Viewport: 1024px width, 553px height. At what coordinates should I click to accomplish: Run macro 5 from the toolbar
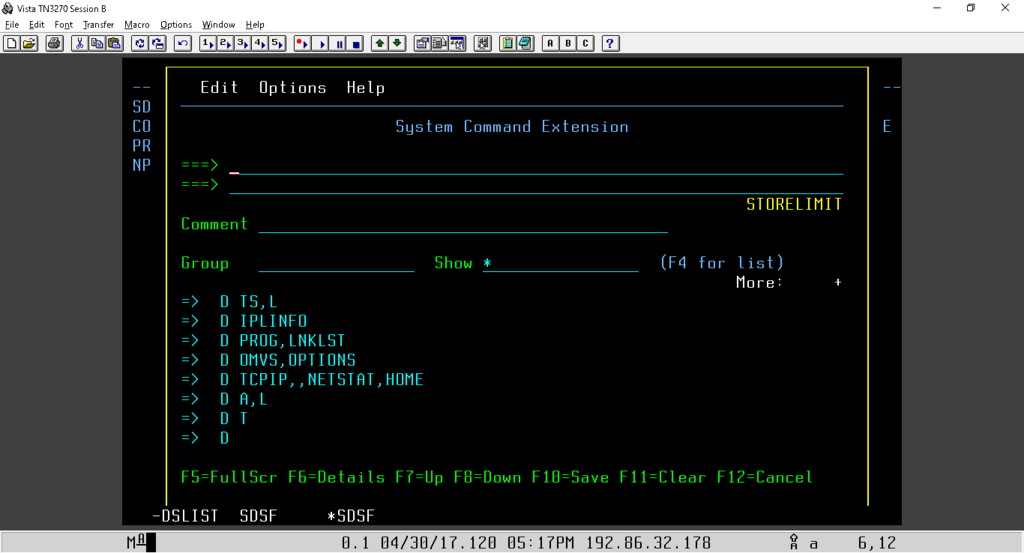click(x=278, y=44)
